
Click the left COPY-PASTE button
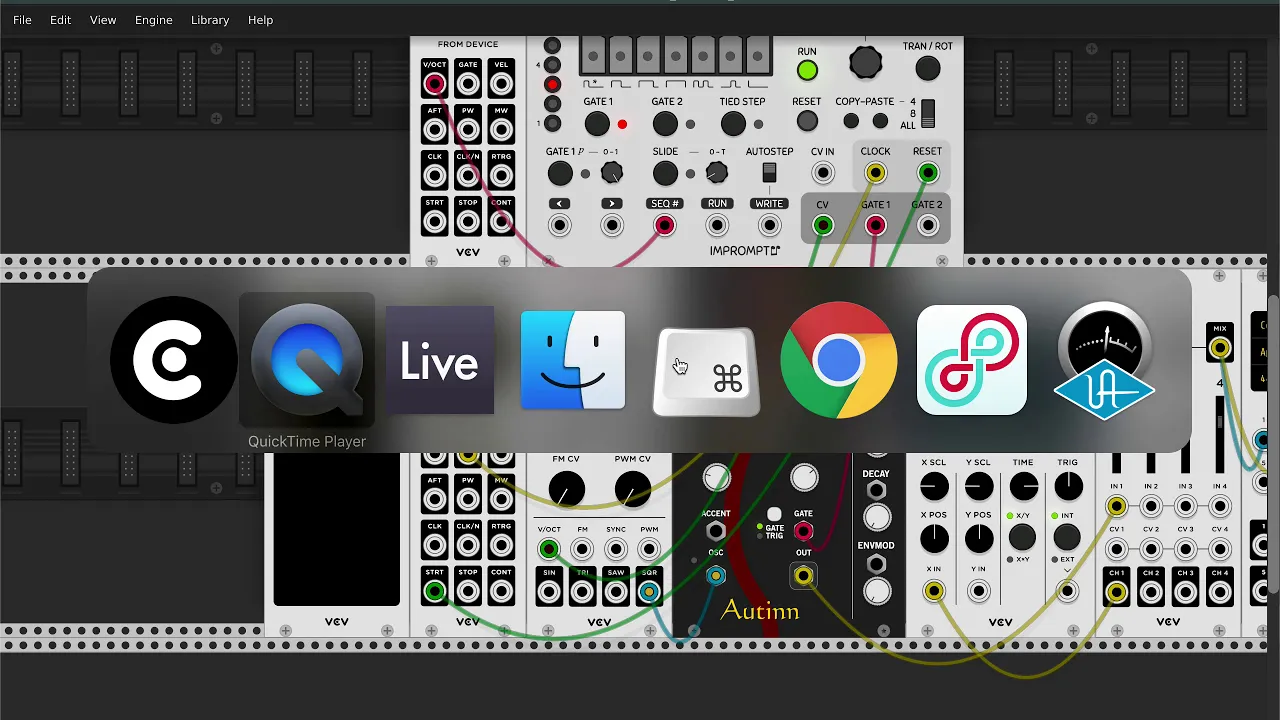(x=851, y=121)
